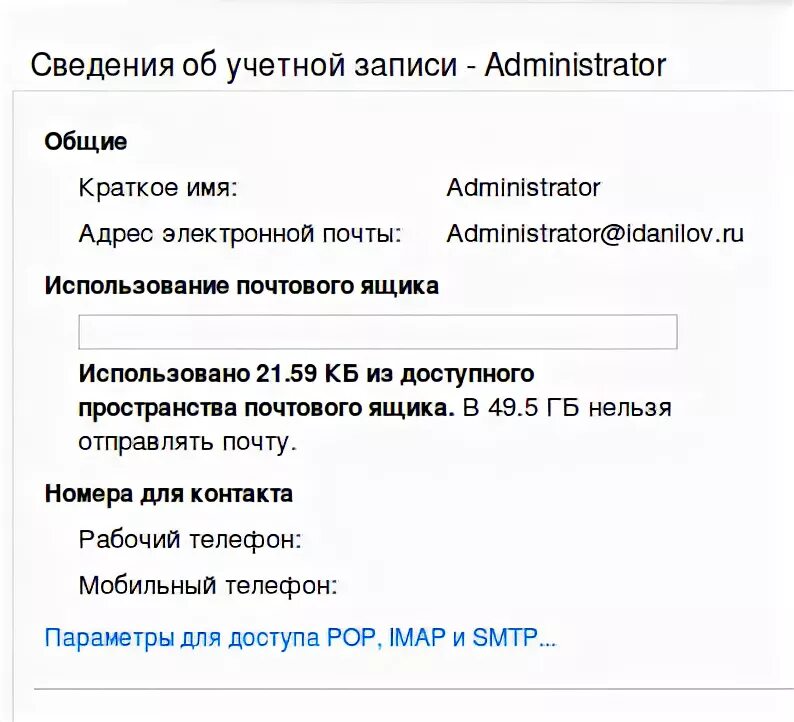Click the word Administrator in the page title
The height and width of the screenshot is (722, 794).
point(575,65)
